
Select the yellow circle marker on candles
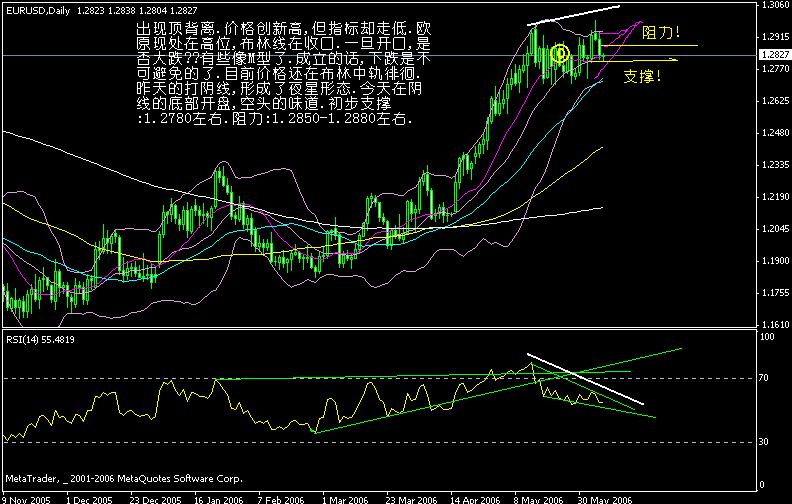click(560, 53)
